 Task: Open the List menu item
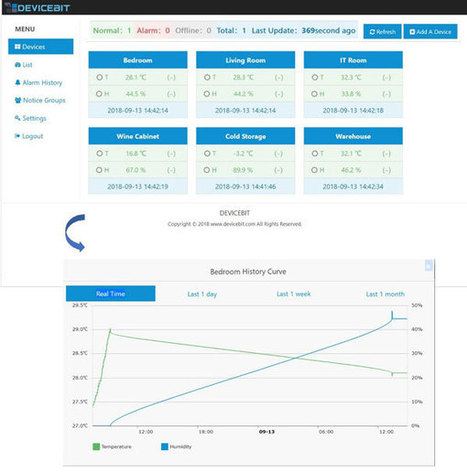(x=24, y=65)
